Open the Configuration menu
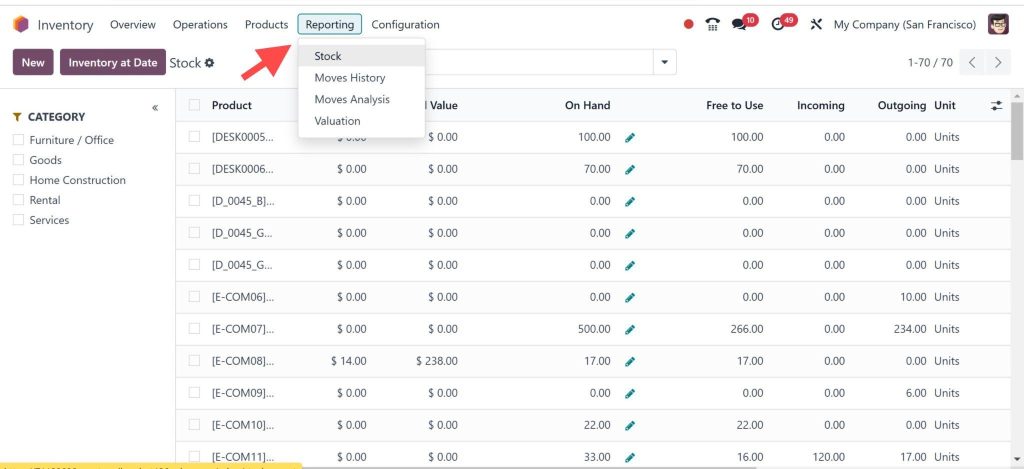Image resolution: width=1024 pixels, height=469 pixels. point(405,25)
